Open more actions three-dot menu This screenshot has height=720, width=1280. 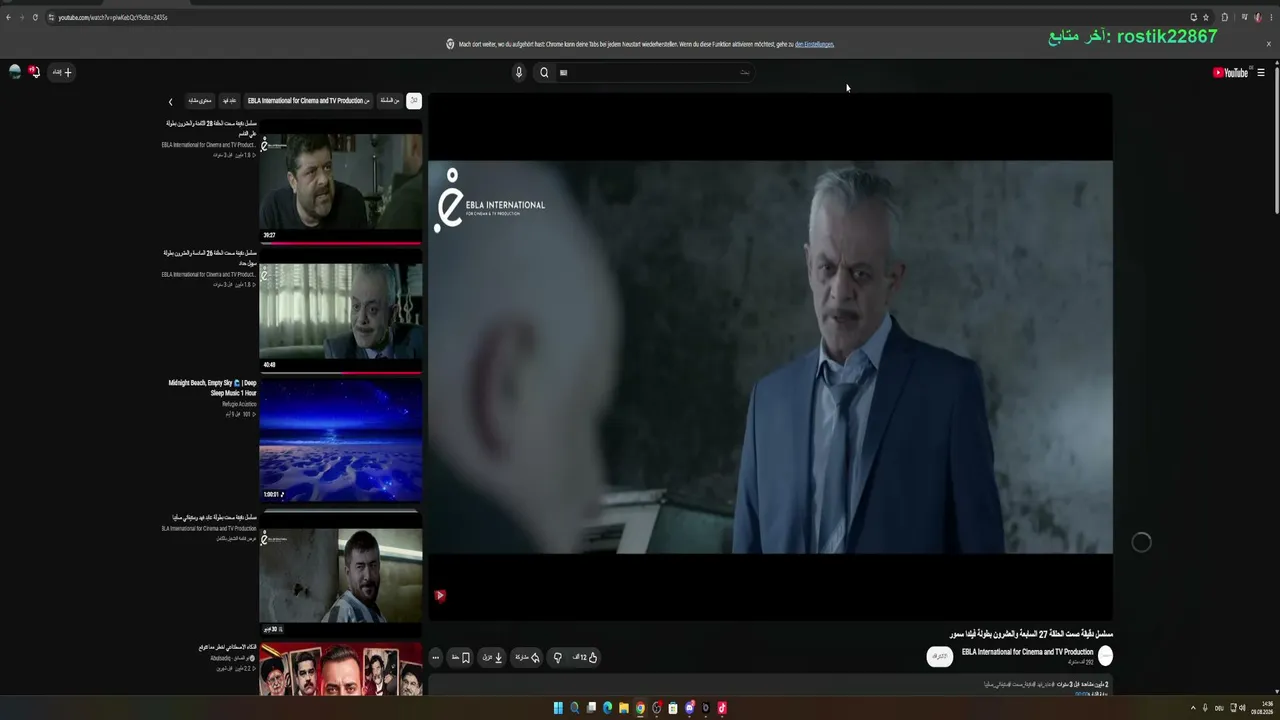tap(435, 657)
